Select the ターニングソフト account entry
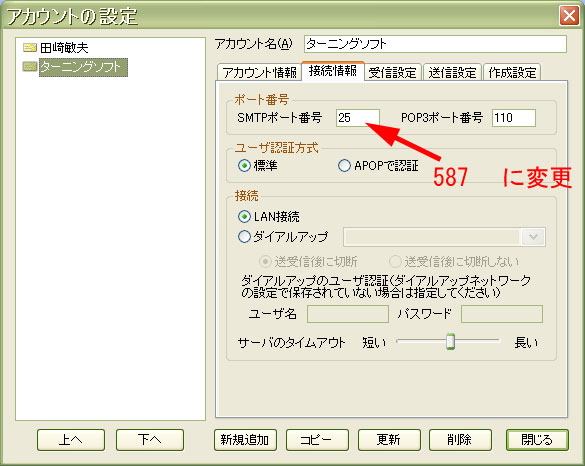The image size is (585, 466). (x=83, y=67)
